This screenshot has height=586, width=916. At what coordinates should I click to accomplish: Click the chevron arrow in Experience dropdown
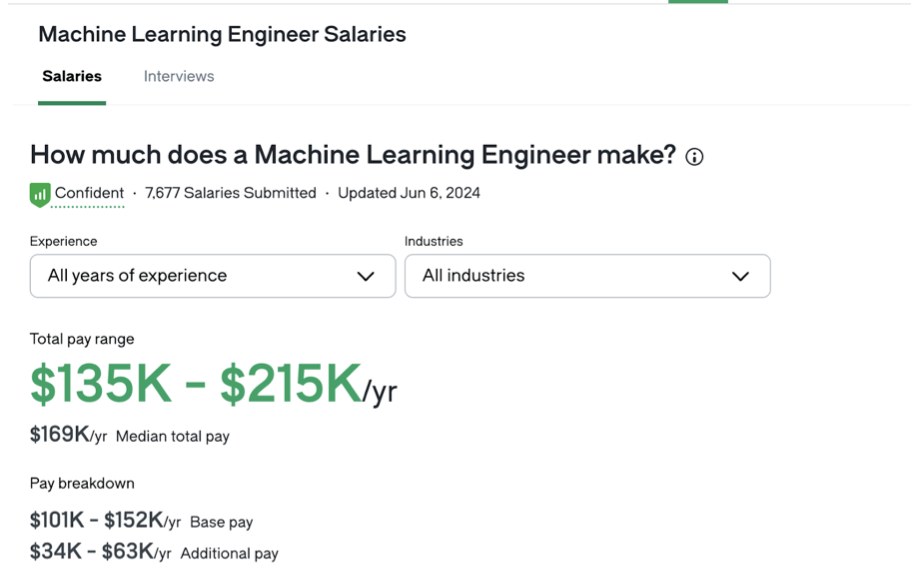366,276
